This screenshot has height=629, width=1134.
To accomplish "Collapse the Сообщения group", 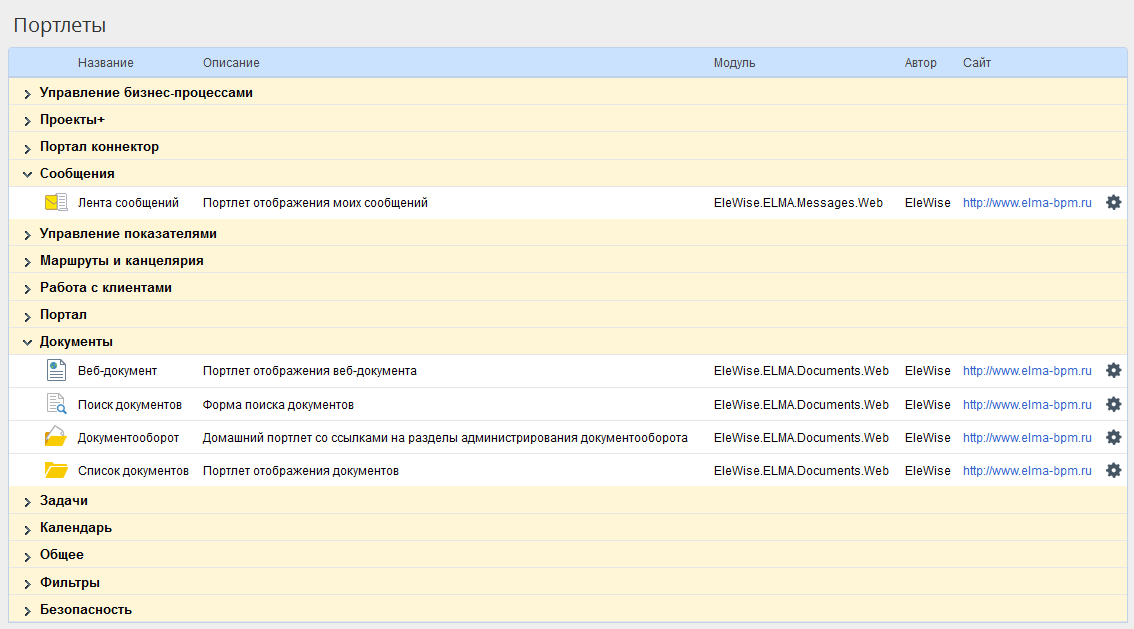I will pos(28,174).
